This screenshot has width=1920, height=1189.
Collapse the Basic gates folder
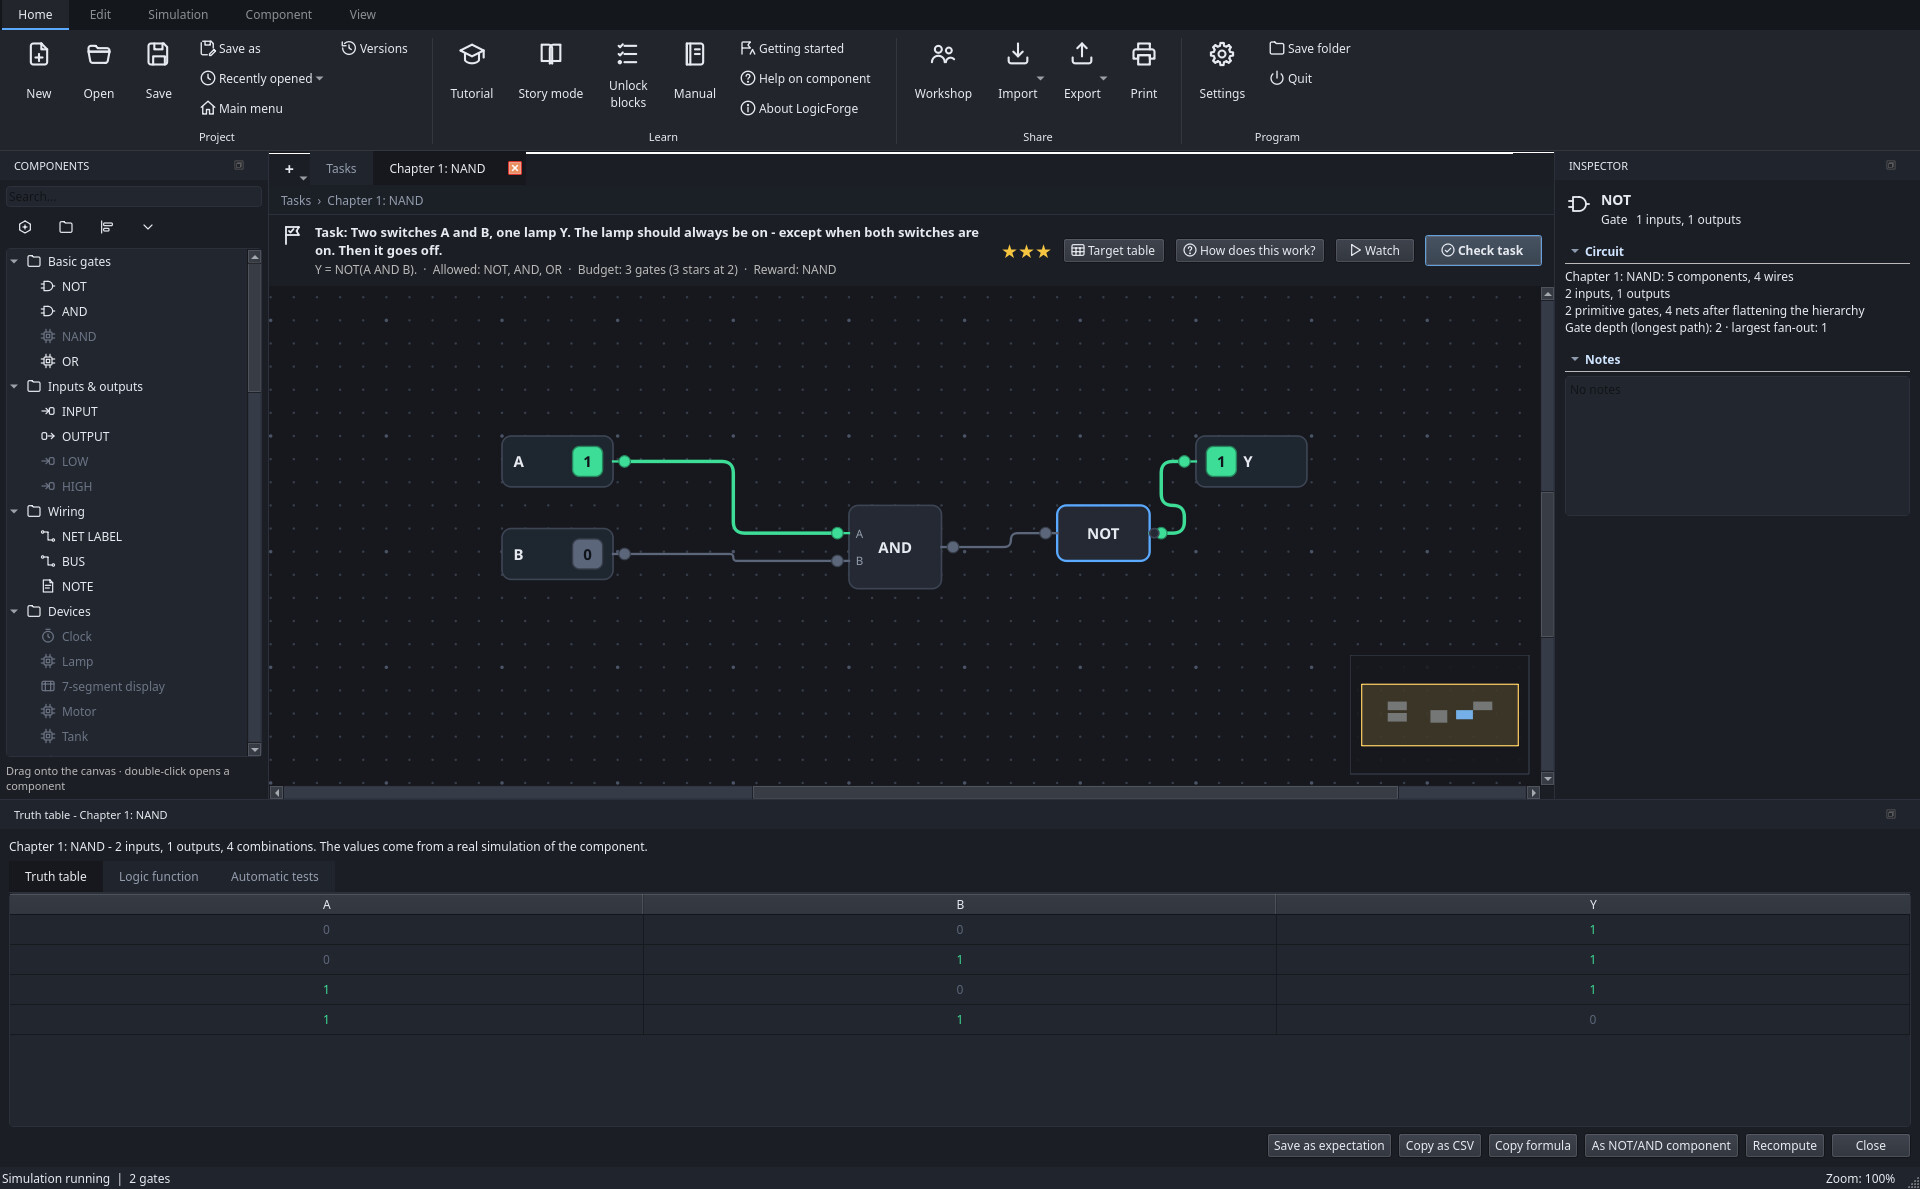[x=14, y=261]
